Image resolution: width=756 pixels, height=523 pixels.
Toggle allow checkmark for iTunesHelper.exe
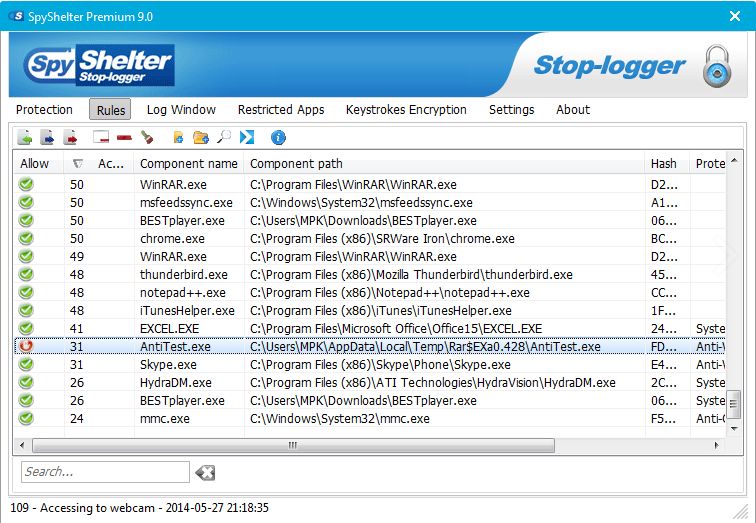(x=26, y=310)
